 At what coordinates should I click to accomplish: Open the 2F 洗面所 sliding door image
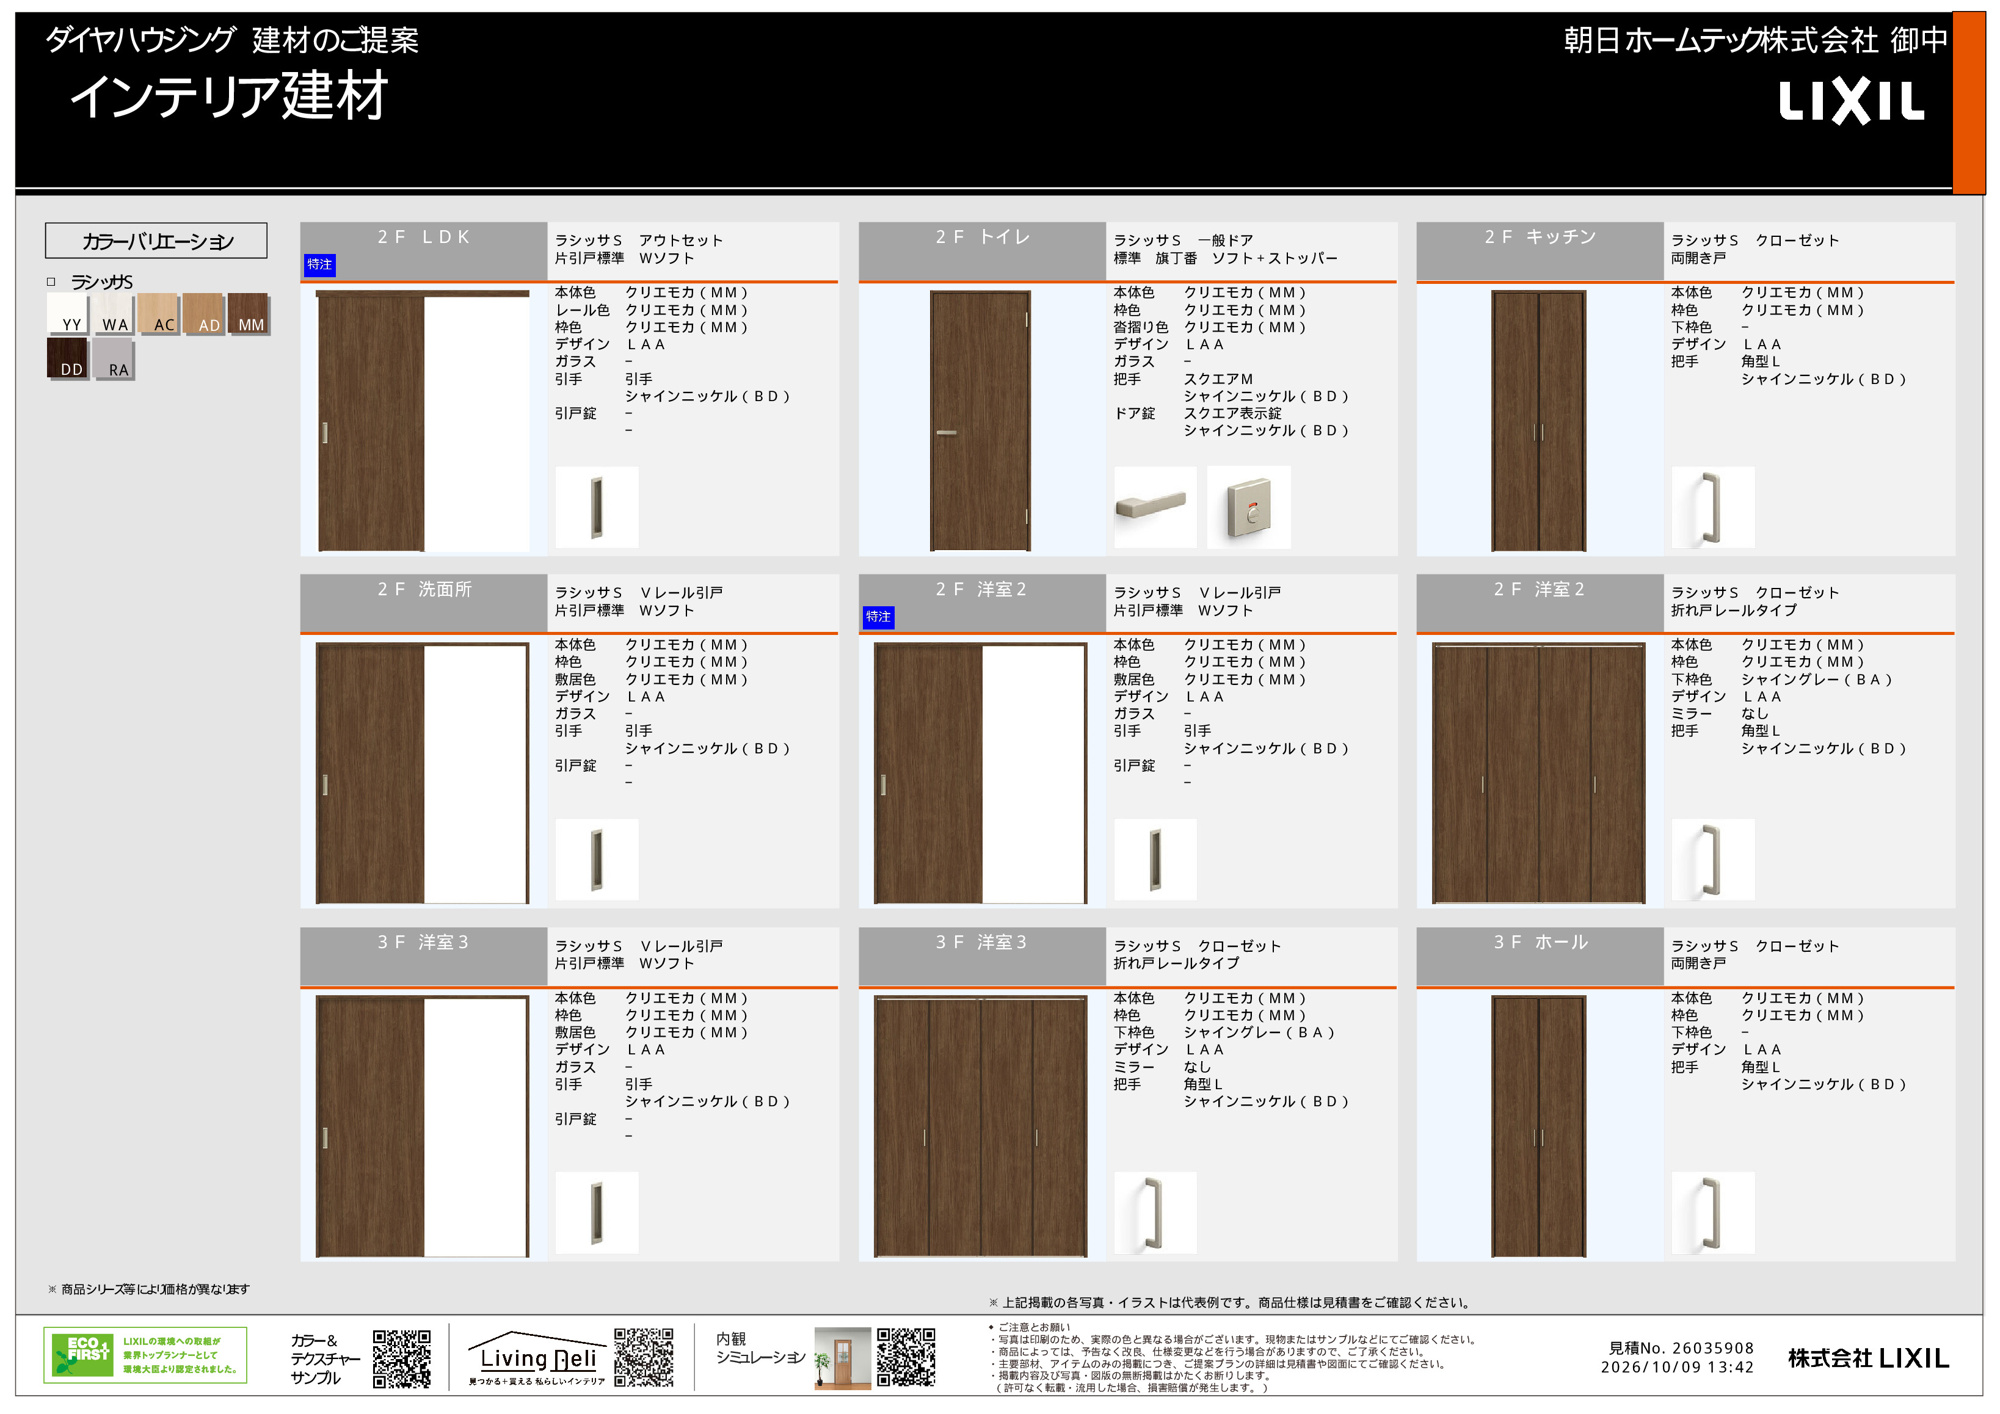tap(422, 773)
